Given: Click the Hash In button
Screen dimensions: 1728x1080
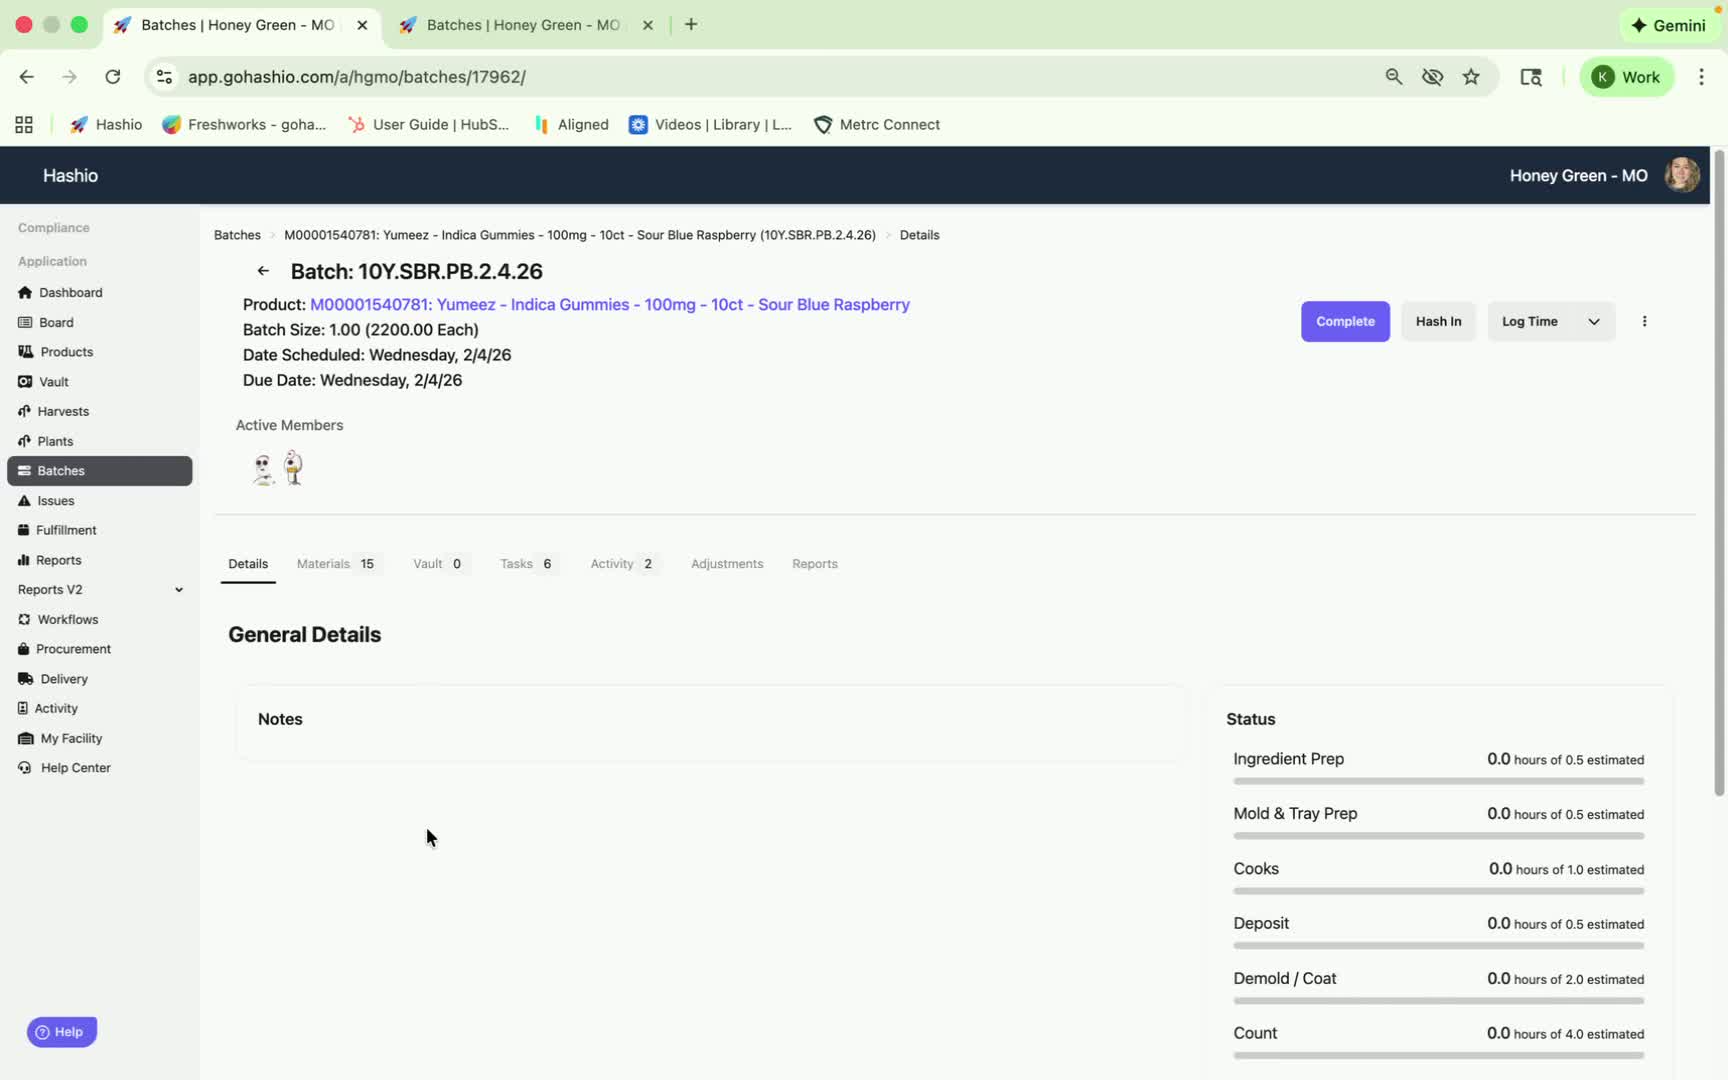Looking at the screenshot, I should click(1438, 321).
